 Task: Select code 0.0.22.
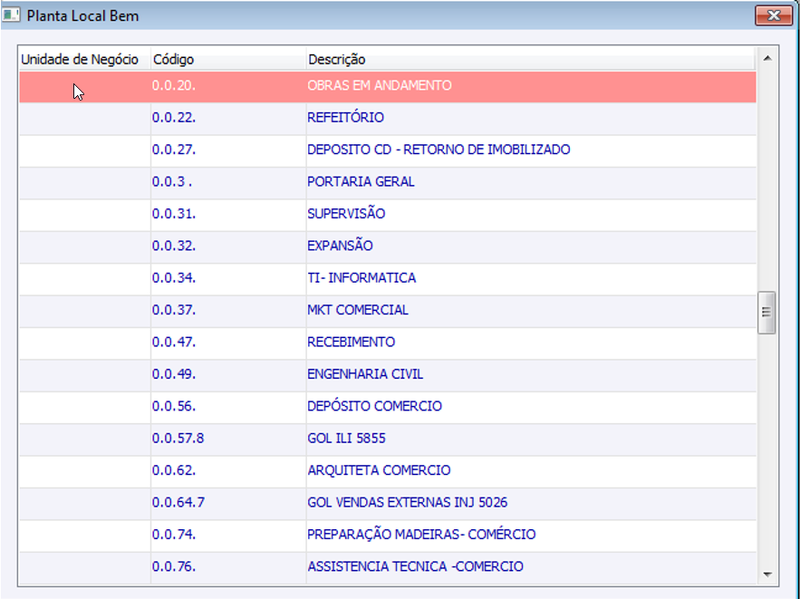pyautogui.click(x=173, y=118)
